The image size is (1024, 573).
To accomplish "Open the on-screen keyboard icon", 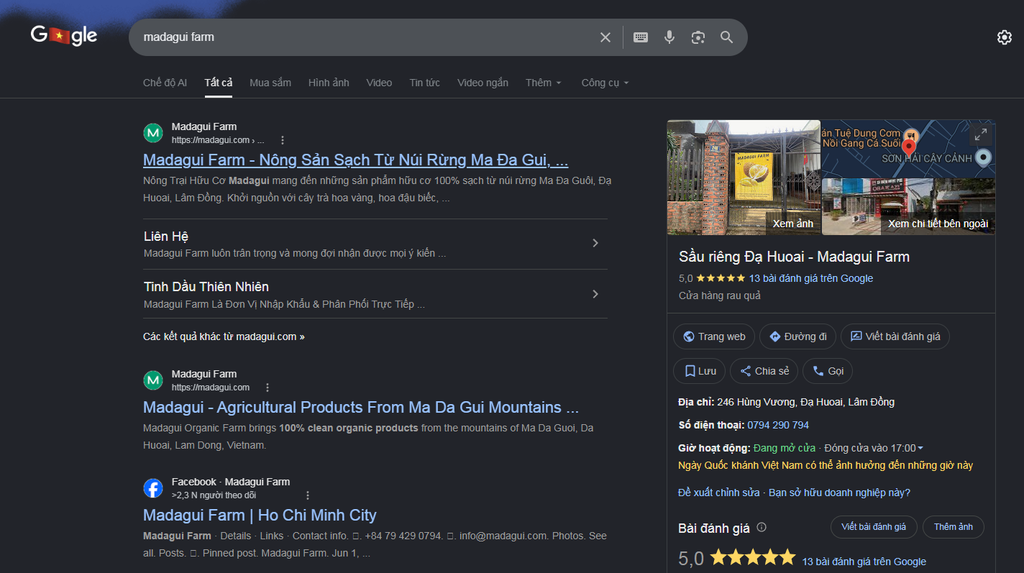I will [x=641, y=37].
